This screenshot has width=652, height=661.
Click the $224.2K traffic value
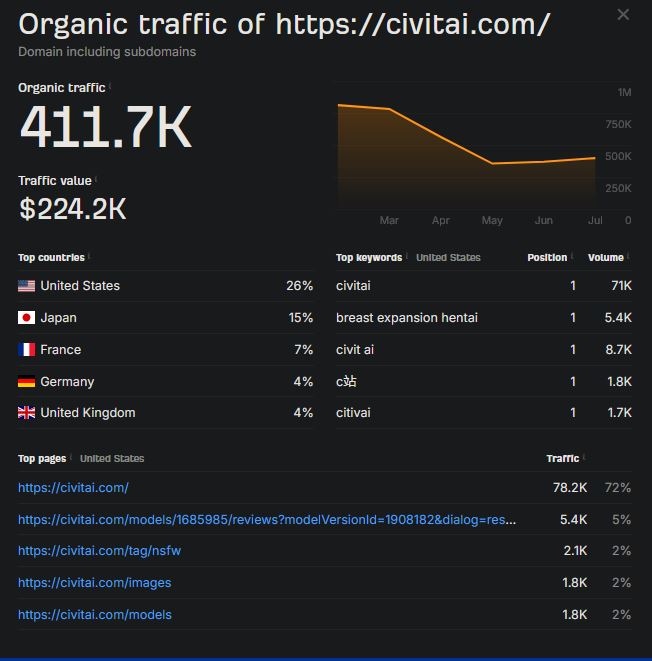pyautogui.click(x=73, y=209)
